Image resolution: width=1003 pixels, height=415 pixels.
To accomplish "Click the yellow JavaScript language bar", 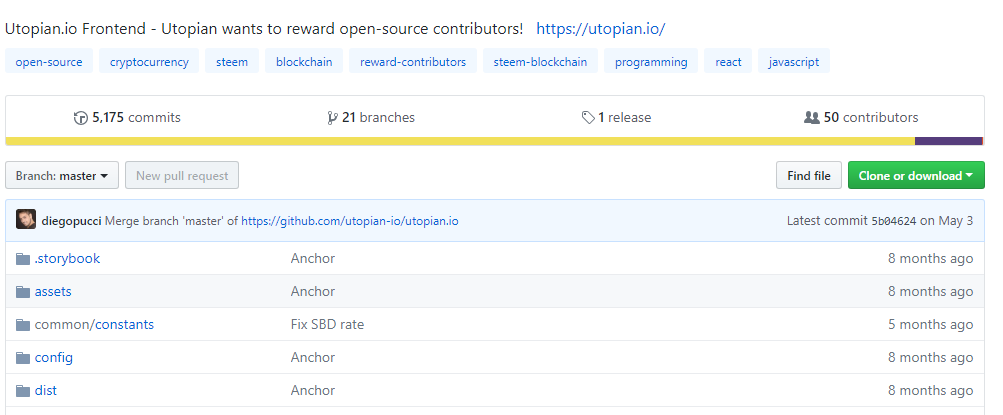I will click(x=460, y=141).
